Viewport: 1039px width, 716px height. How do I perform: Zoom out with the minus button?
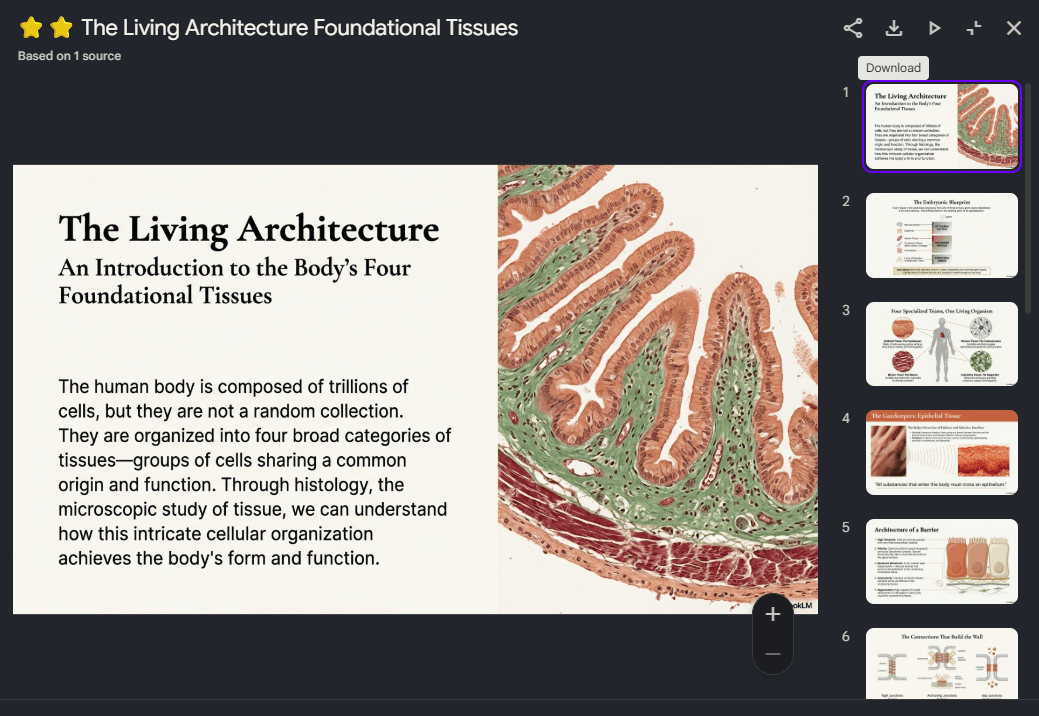772,654
